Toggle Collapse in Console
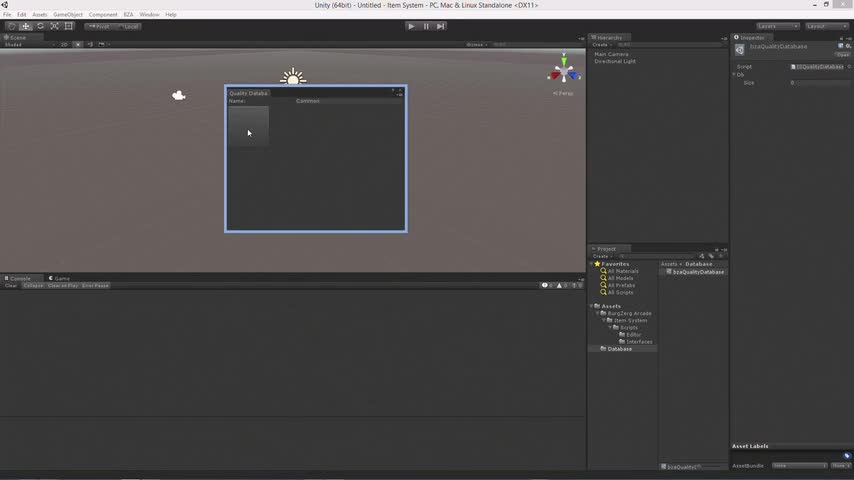The image size is (854, 480). click(x=33, y=285)
